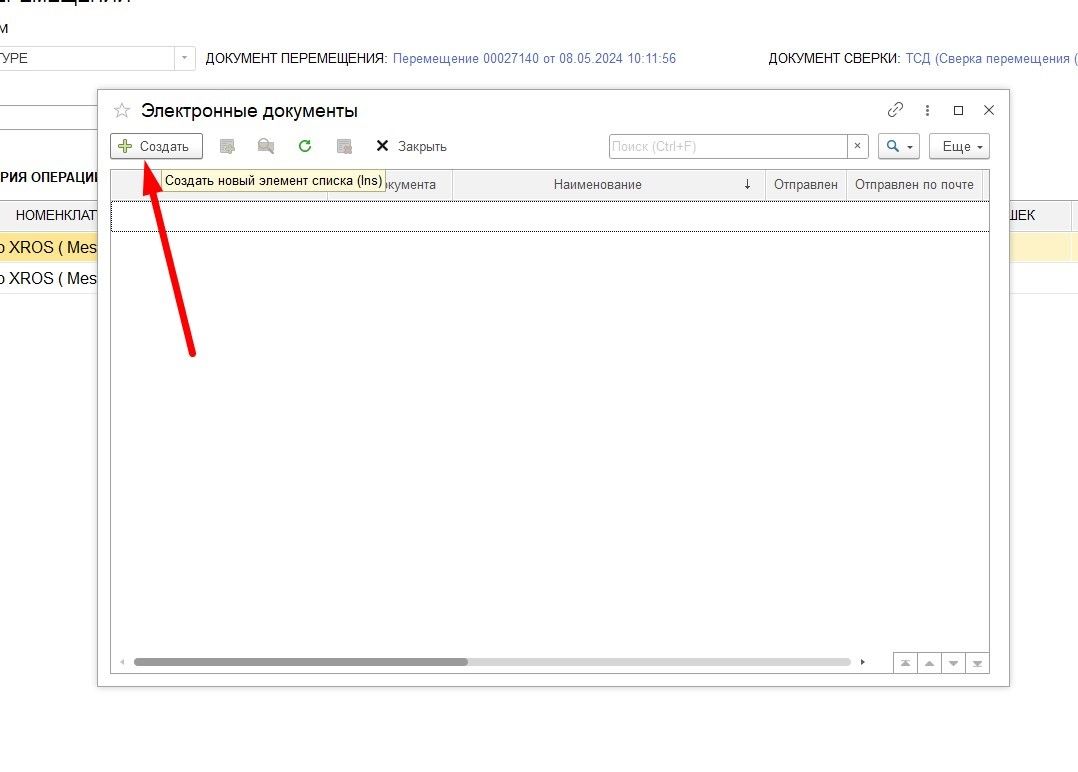Click the Создать button
1078x772 pixels.
[x=156, y=146]
